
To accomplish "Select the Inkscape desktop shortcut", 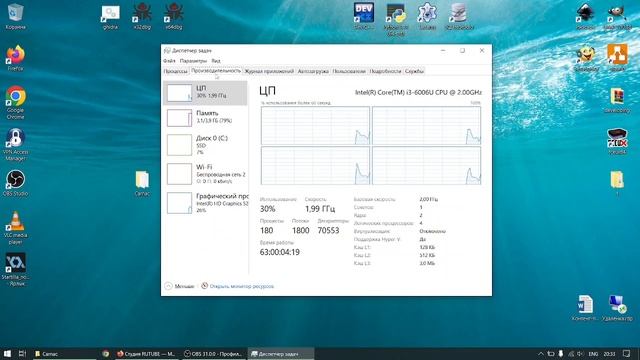I will 585,16.
